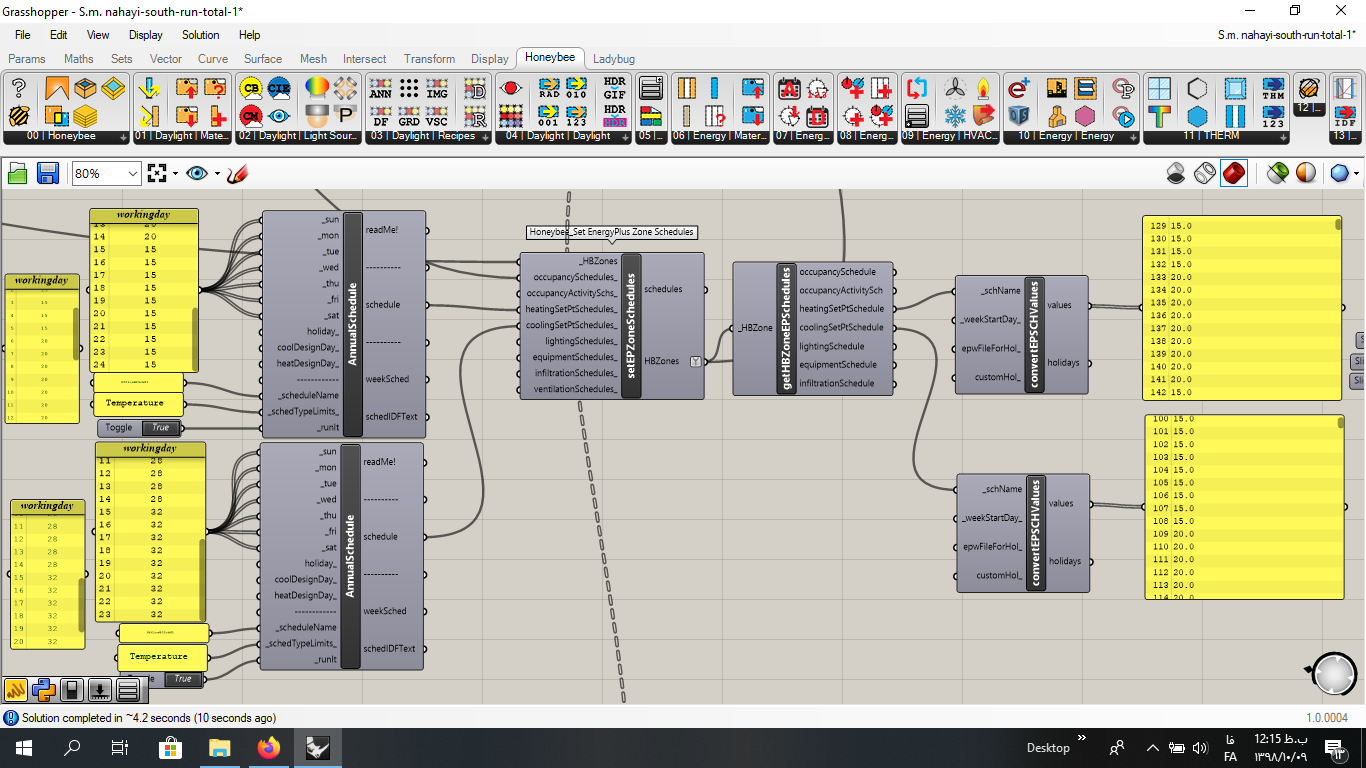The height and width of the screenshot is (768, 1366).
Task: Click the setEPZoneSchedules component
Action: pyautogui.click(x=612, y=326)
